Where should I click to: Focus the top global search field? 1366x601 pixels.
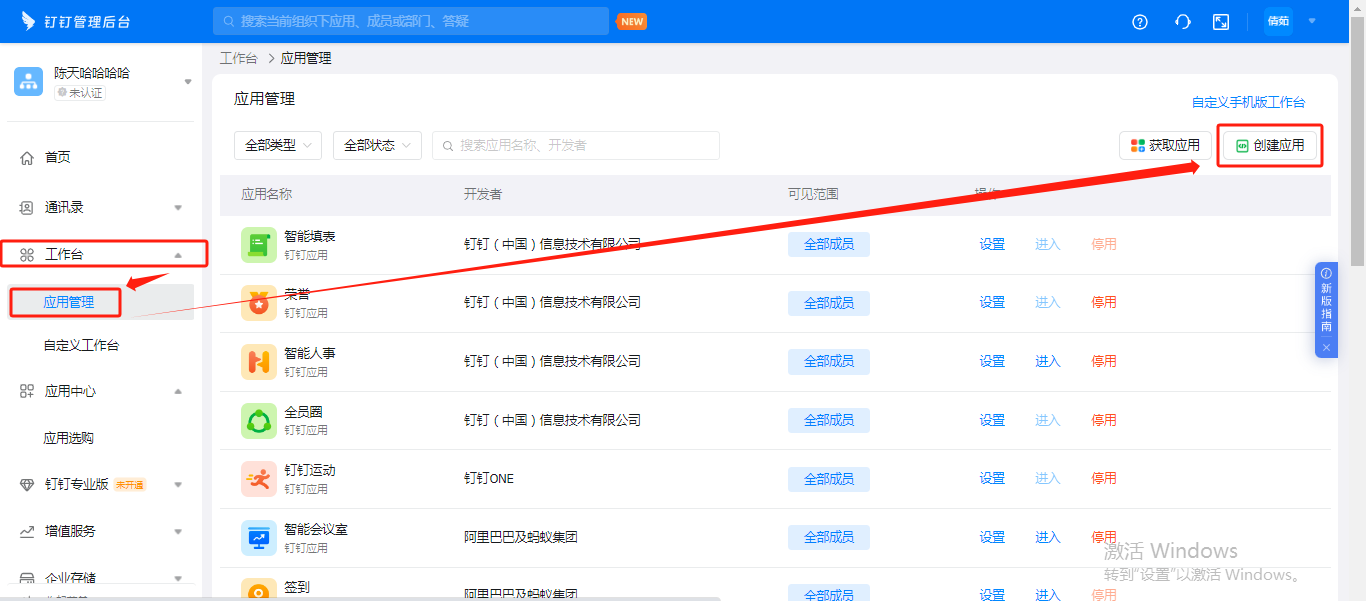tap(411, 21)
